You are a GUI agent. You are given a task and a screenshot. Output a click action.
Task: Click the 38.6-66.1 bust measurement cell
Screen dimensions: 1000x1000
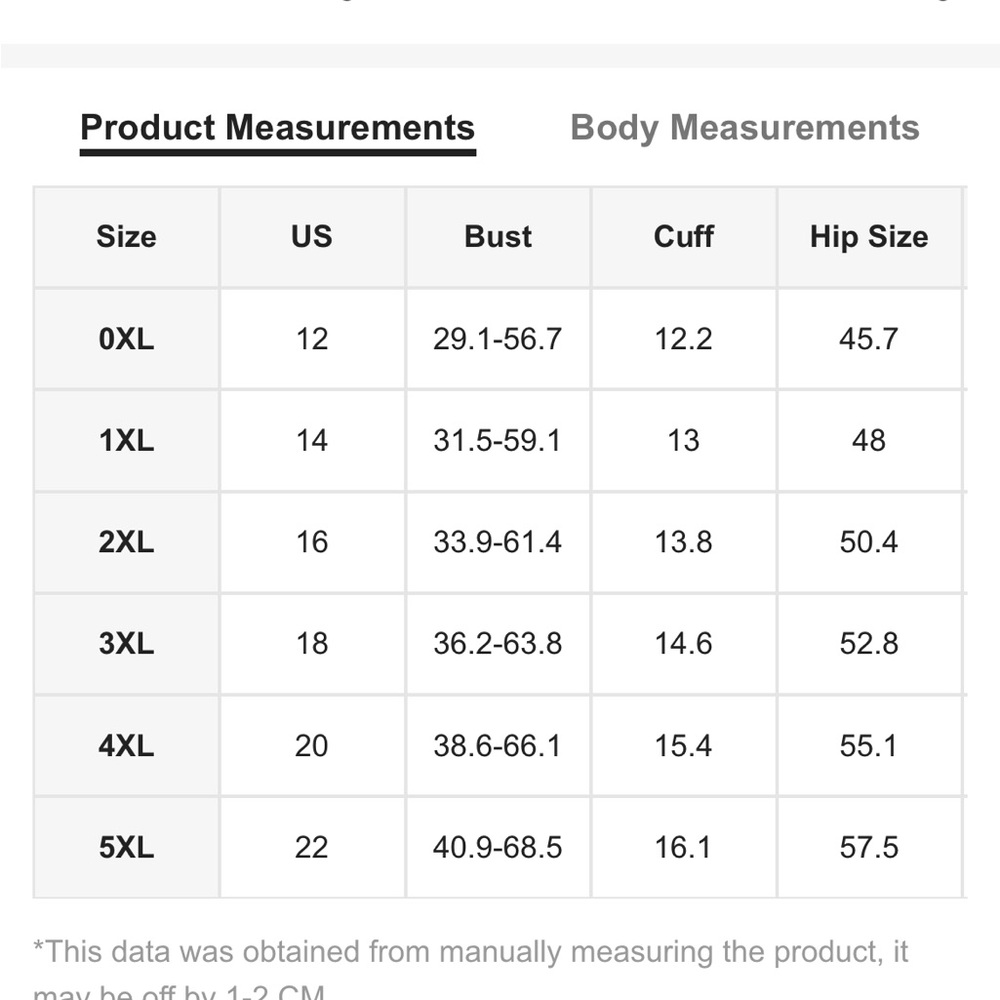point(497,746)
